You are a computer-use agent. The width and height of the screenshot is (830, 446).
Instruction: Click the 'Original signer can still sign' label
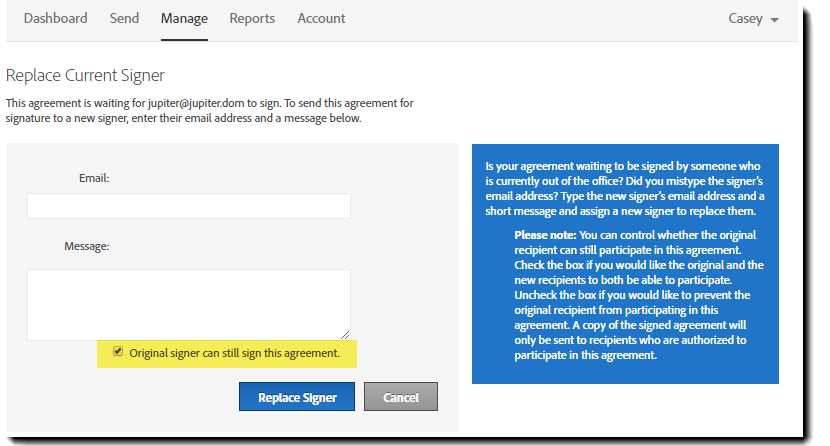[x=235, y=353]
